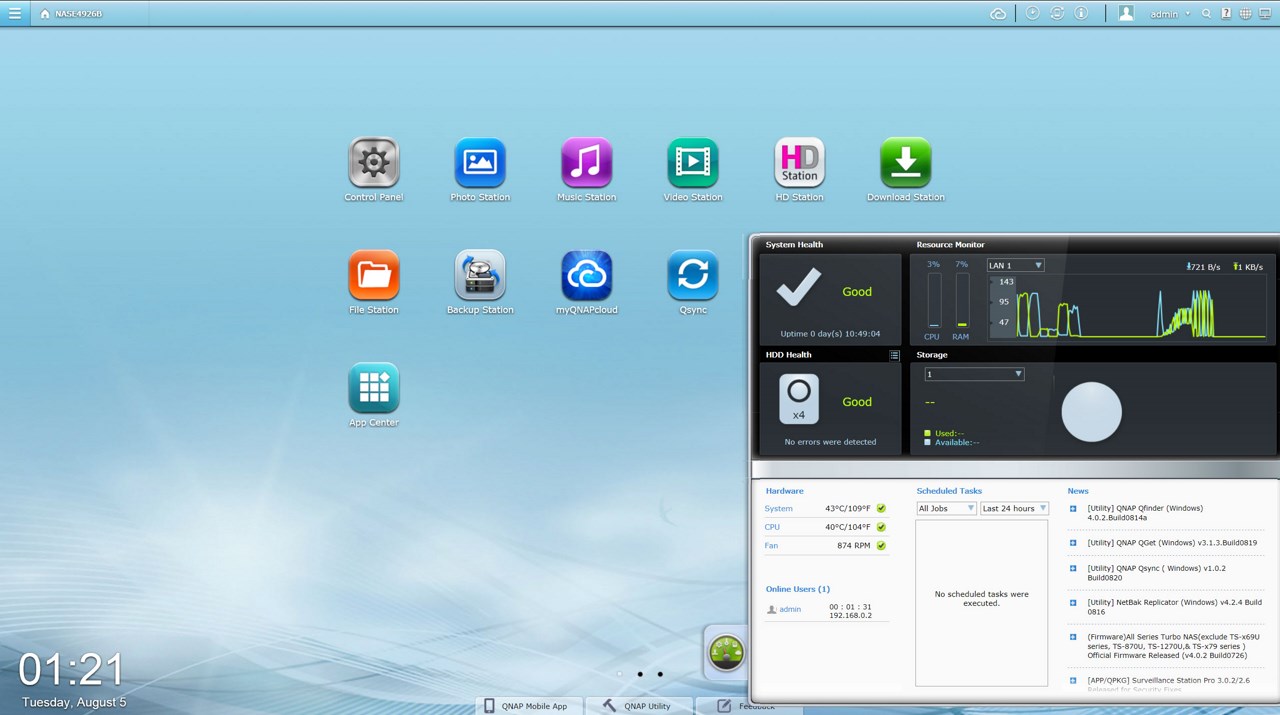The height and width of the screenshot is (715, 1280).
Task: Click the NASE4926B host name
Action: (78, 14)
